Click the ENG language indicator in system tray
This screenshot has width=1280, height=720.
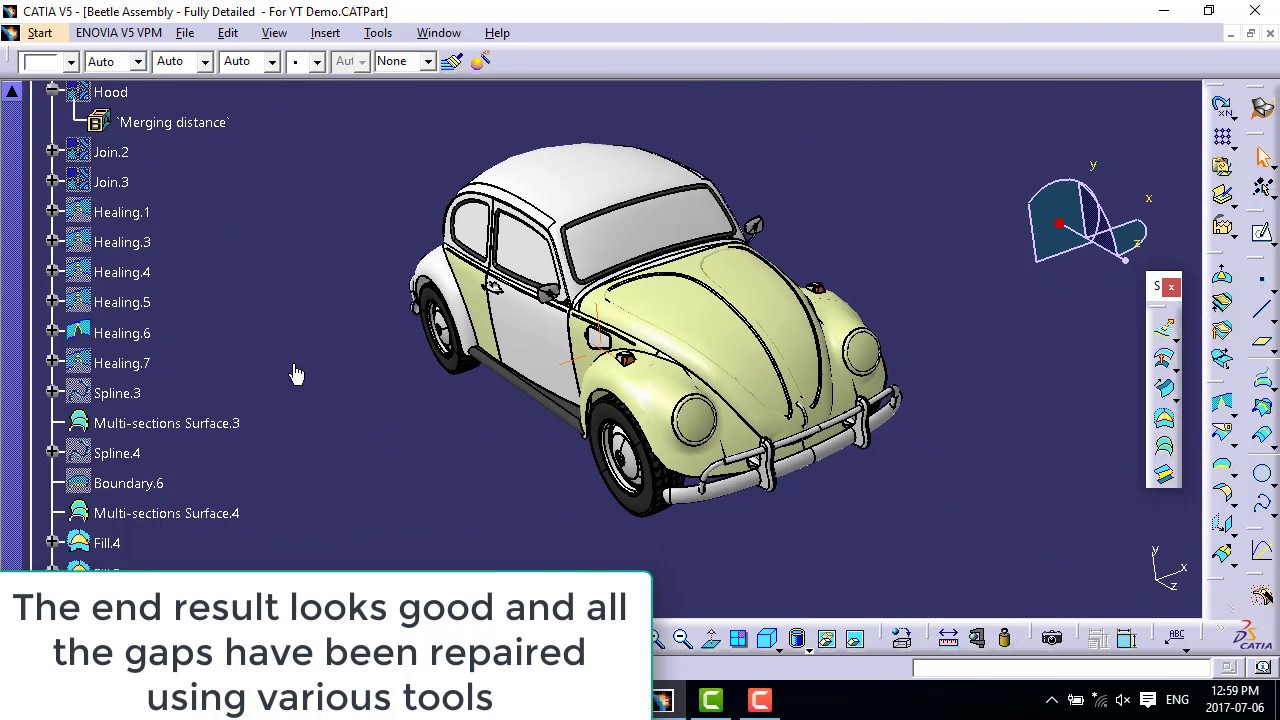coord(1177,700)
